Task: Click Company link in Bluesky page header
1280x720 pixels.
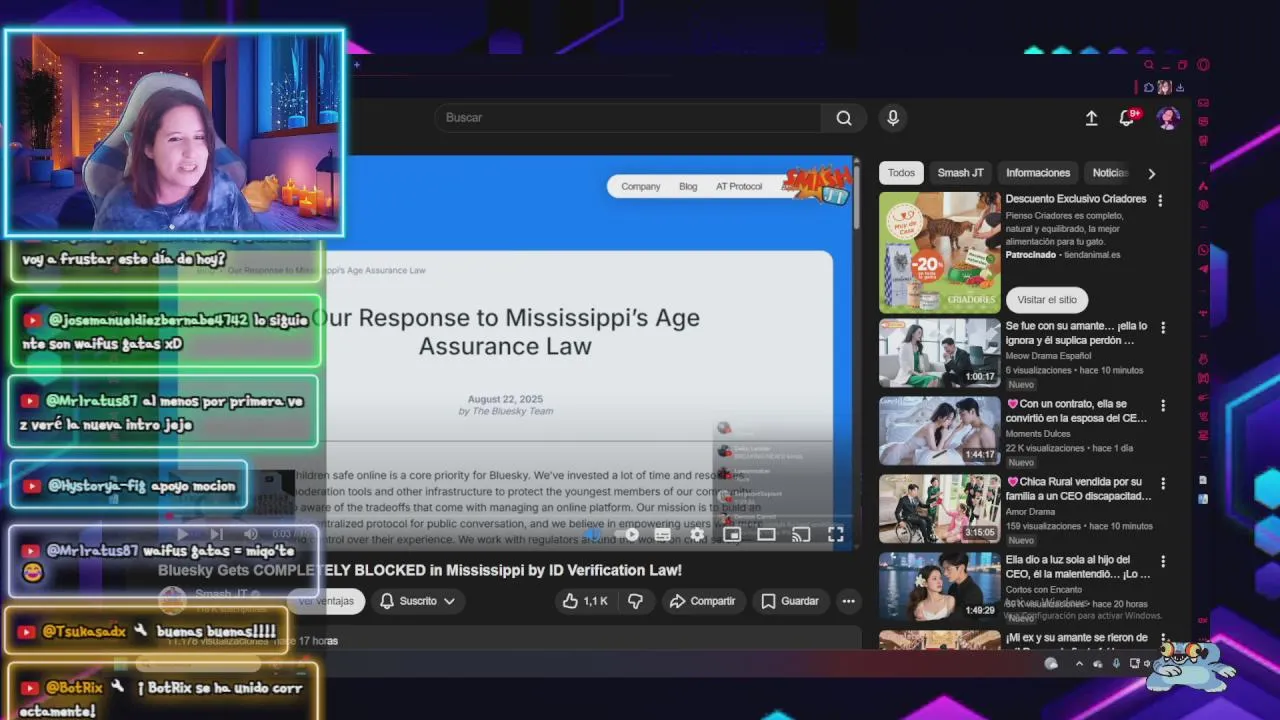Action: 641,186
